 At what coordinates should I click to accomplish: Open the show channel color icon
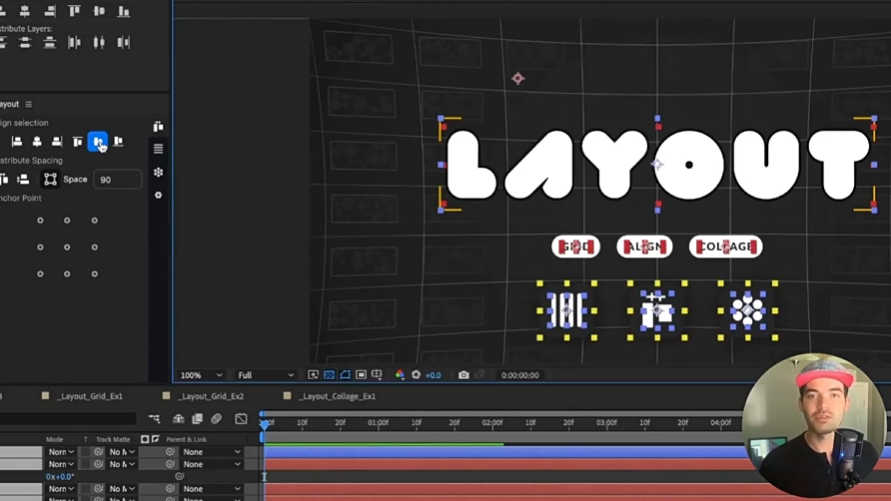point(400,375)
